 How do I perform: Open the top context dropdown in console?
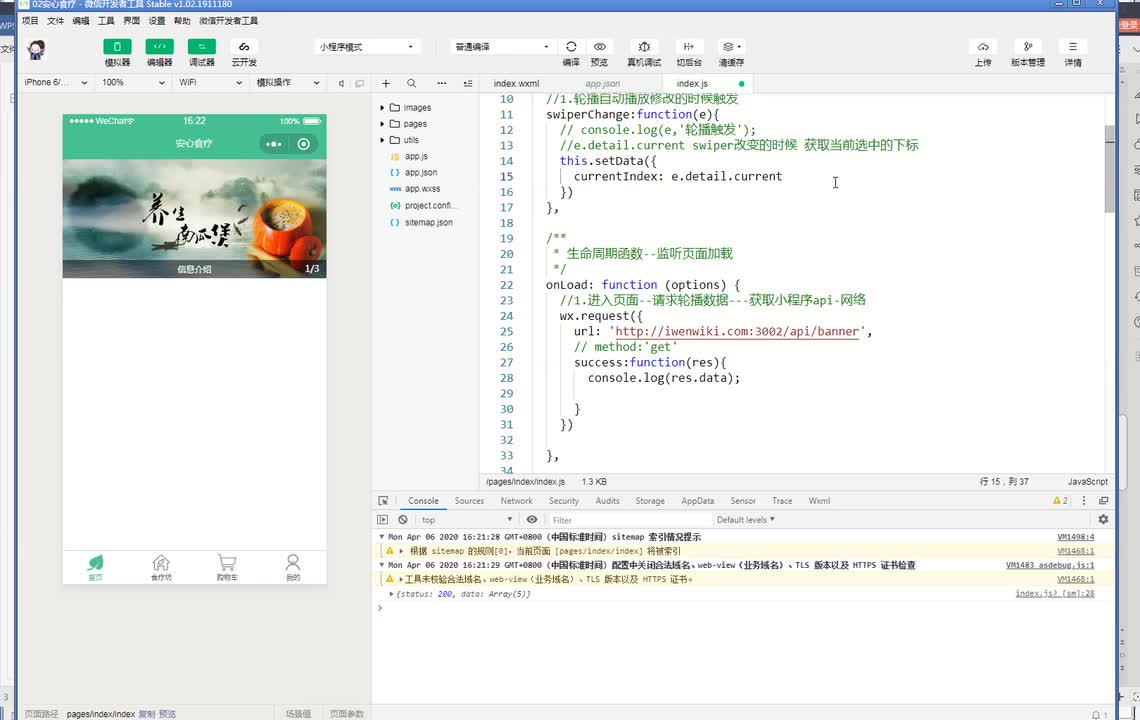click(466, 519)
